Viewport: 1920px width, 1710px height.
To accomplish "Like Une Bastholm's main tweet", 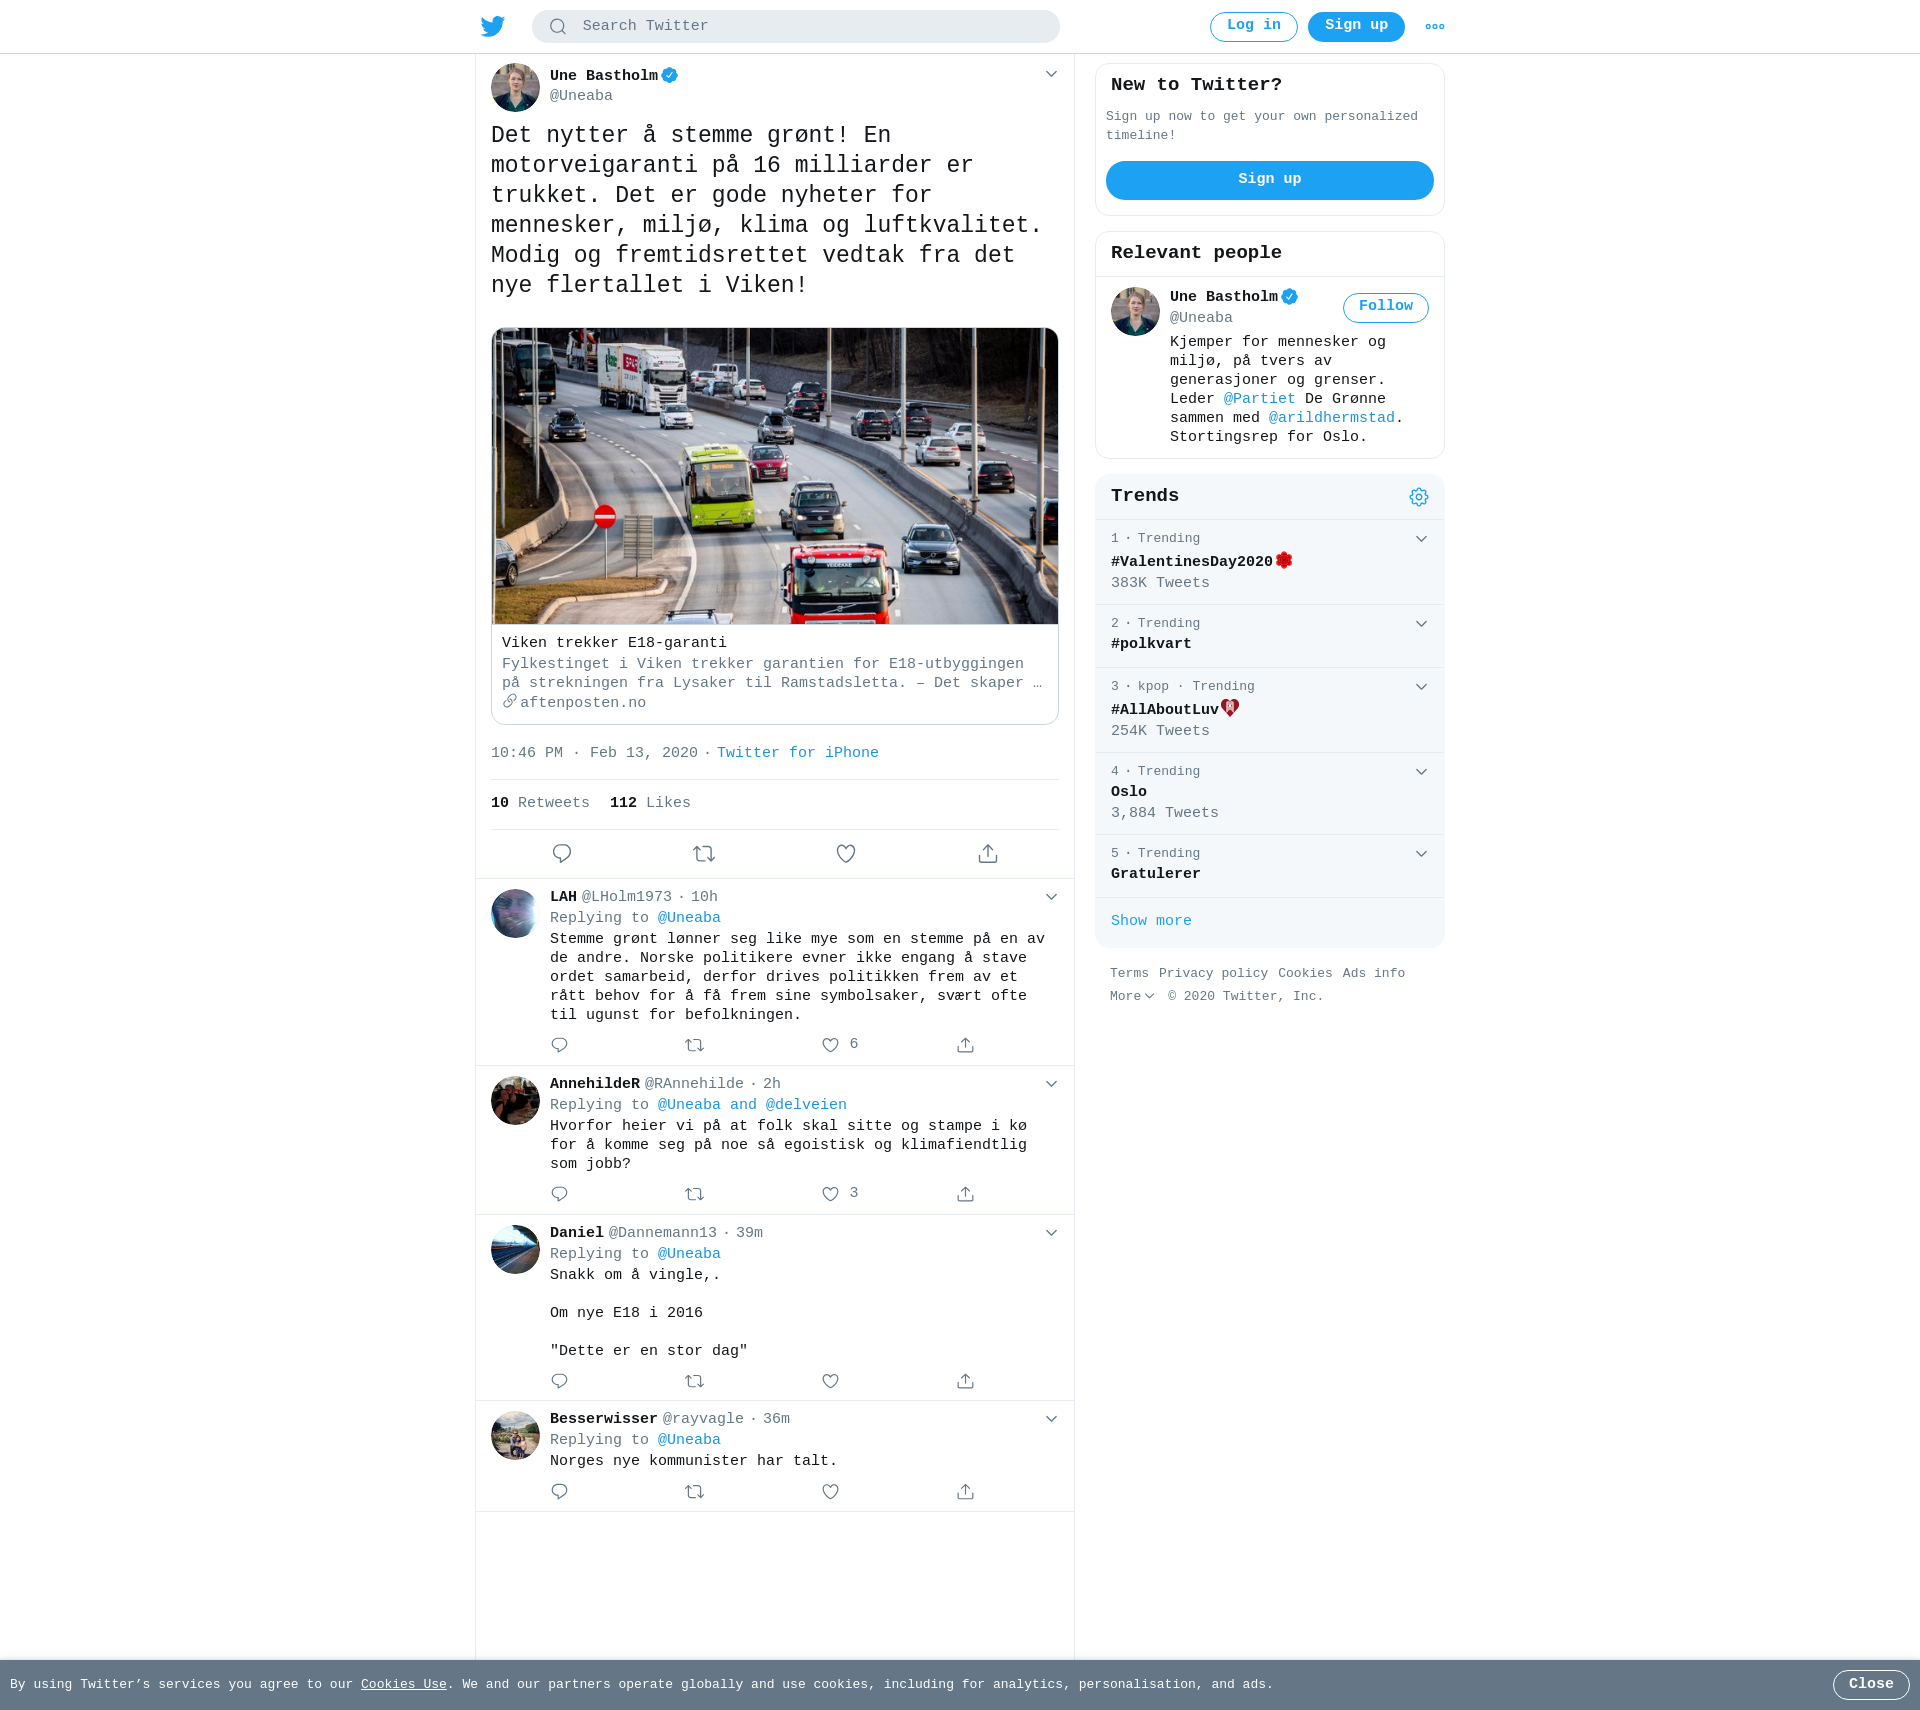I will pos(846,853).
